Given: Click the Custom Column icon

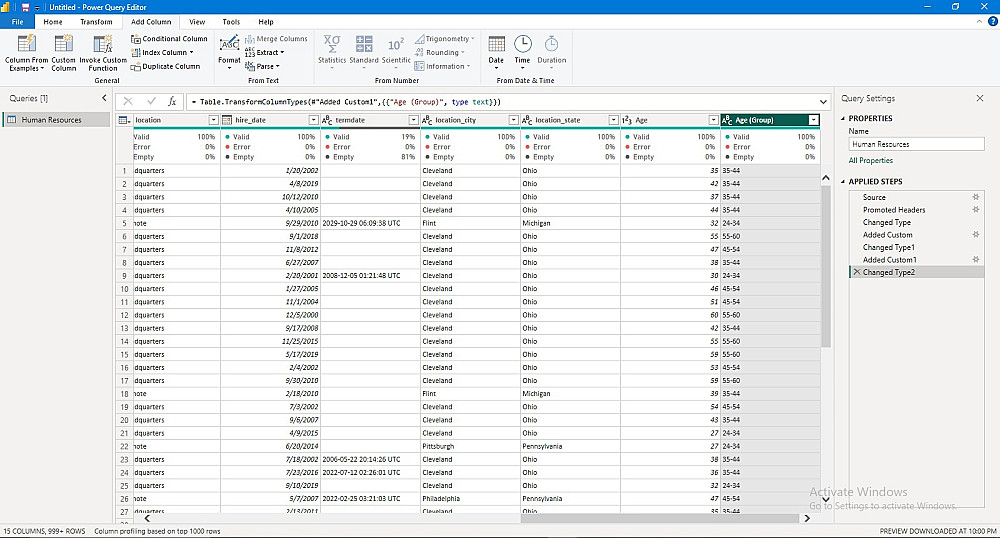Looking at the screenshot, I should tap(63, 45).
